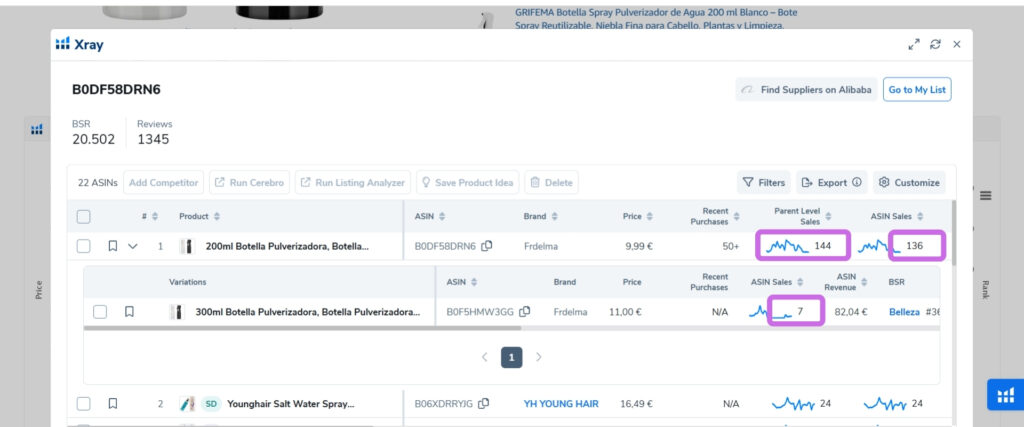Bookmark the 200ml Botella Pulverizadora row

pos(112,246)
